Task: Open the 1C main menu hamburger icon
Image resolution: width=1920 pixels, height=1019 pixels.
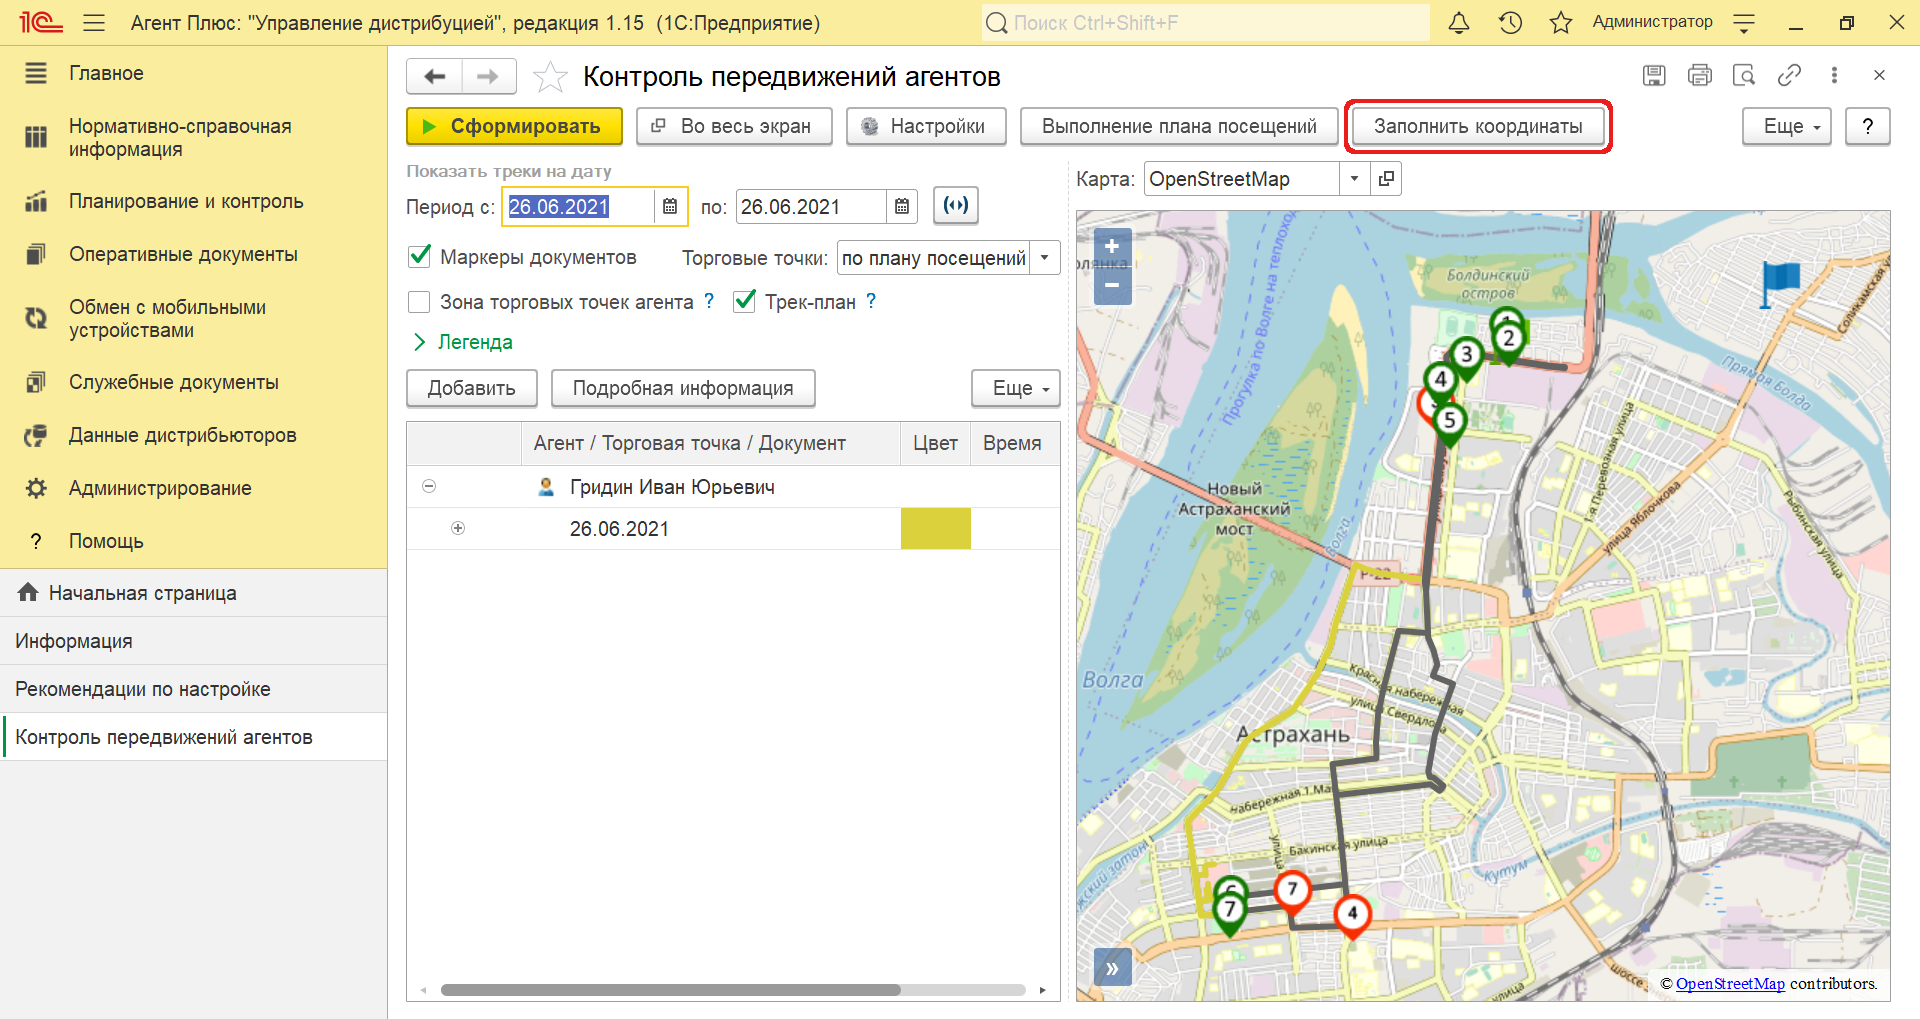Action: pyautogui.click(x=94, y=22)
